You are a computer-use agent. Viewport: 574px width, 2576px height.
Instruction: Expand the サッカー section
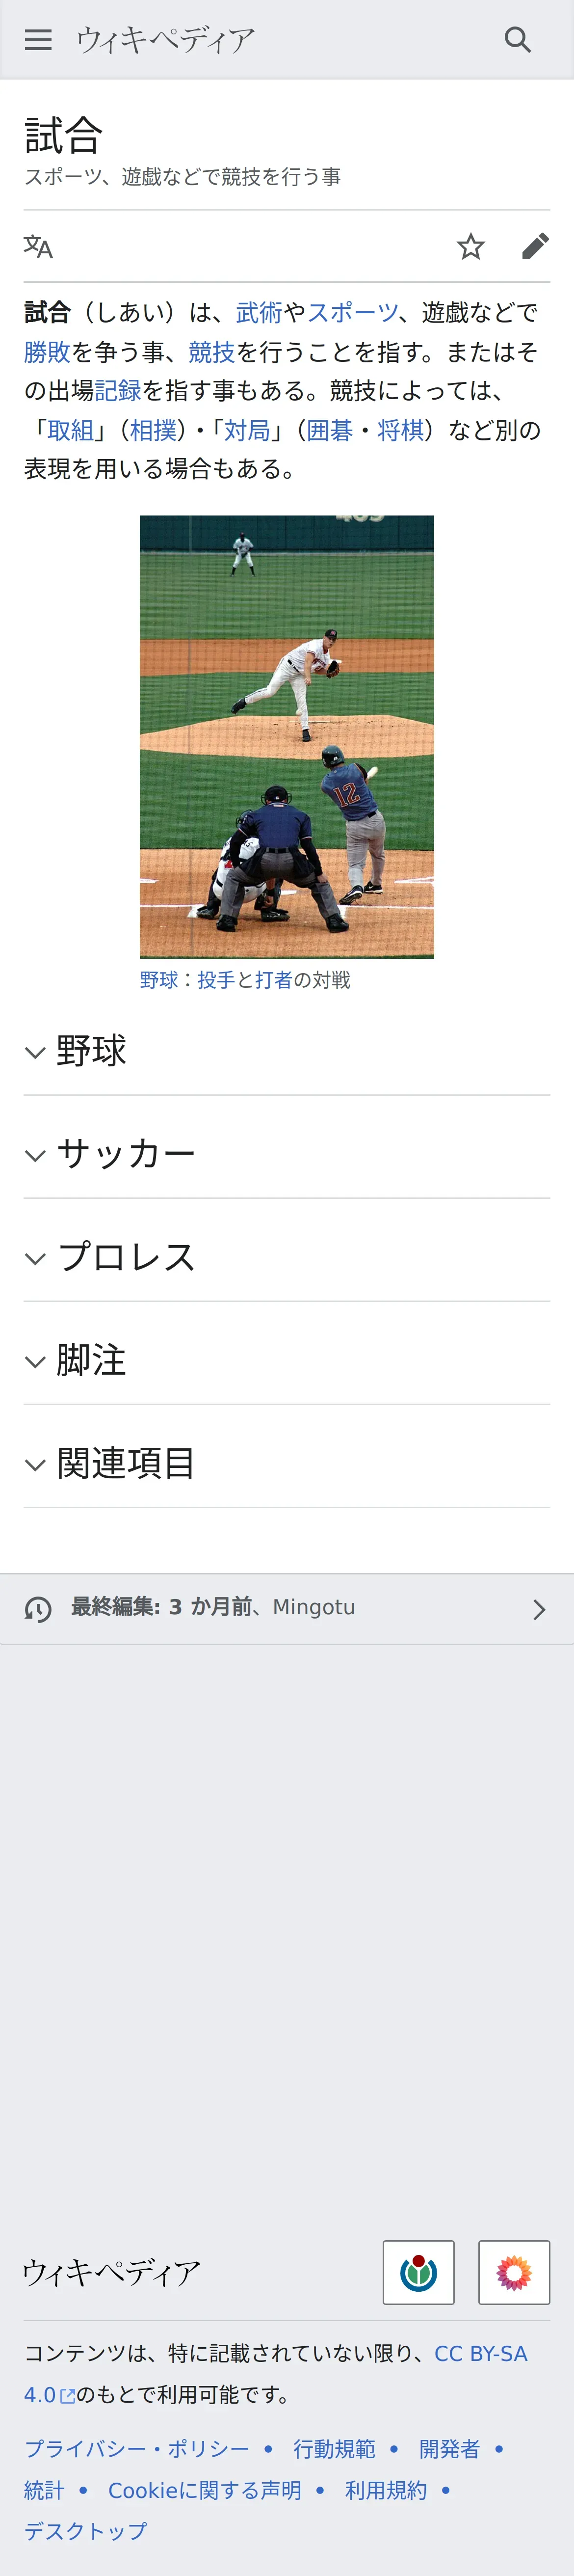coord(287,1154)
